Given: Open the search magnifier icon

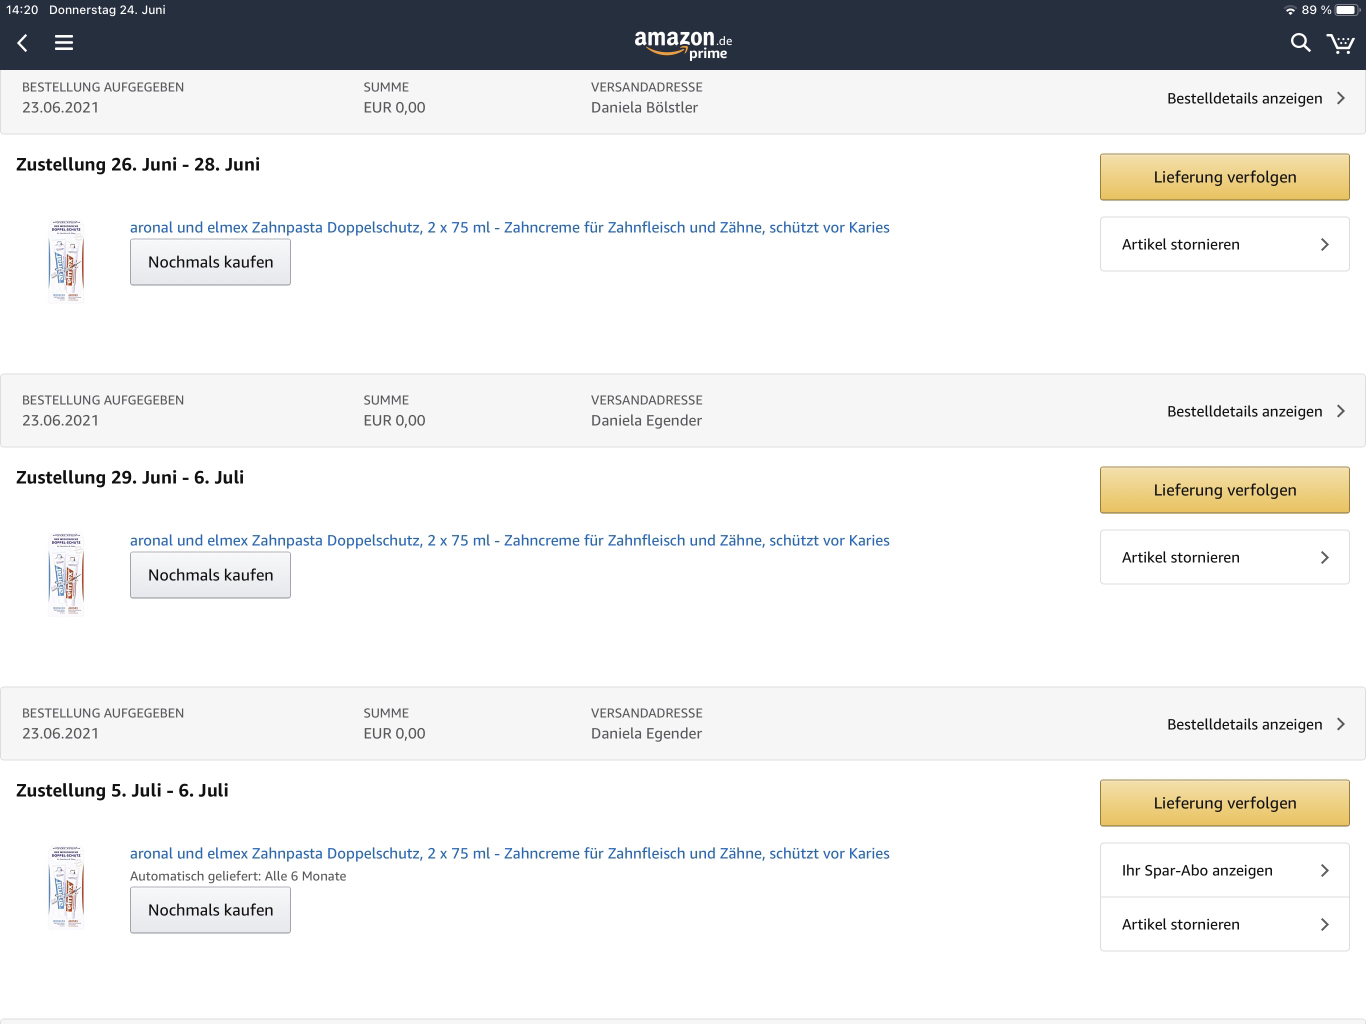Looking at the screenshot, I should tap(1300, 43).
